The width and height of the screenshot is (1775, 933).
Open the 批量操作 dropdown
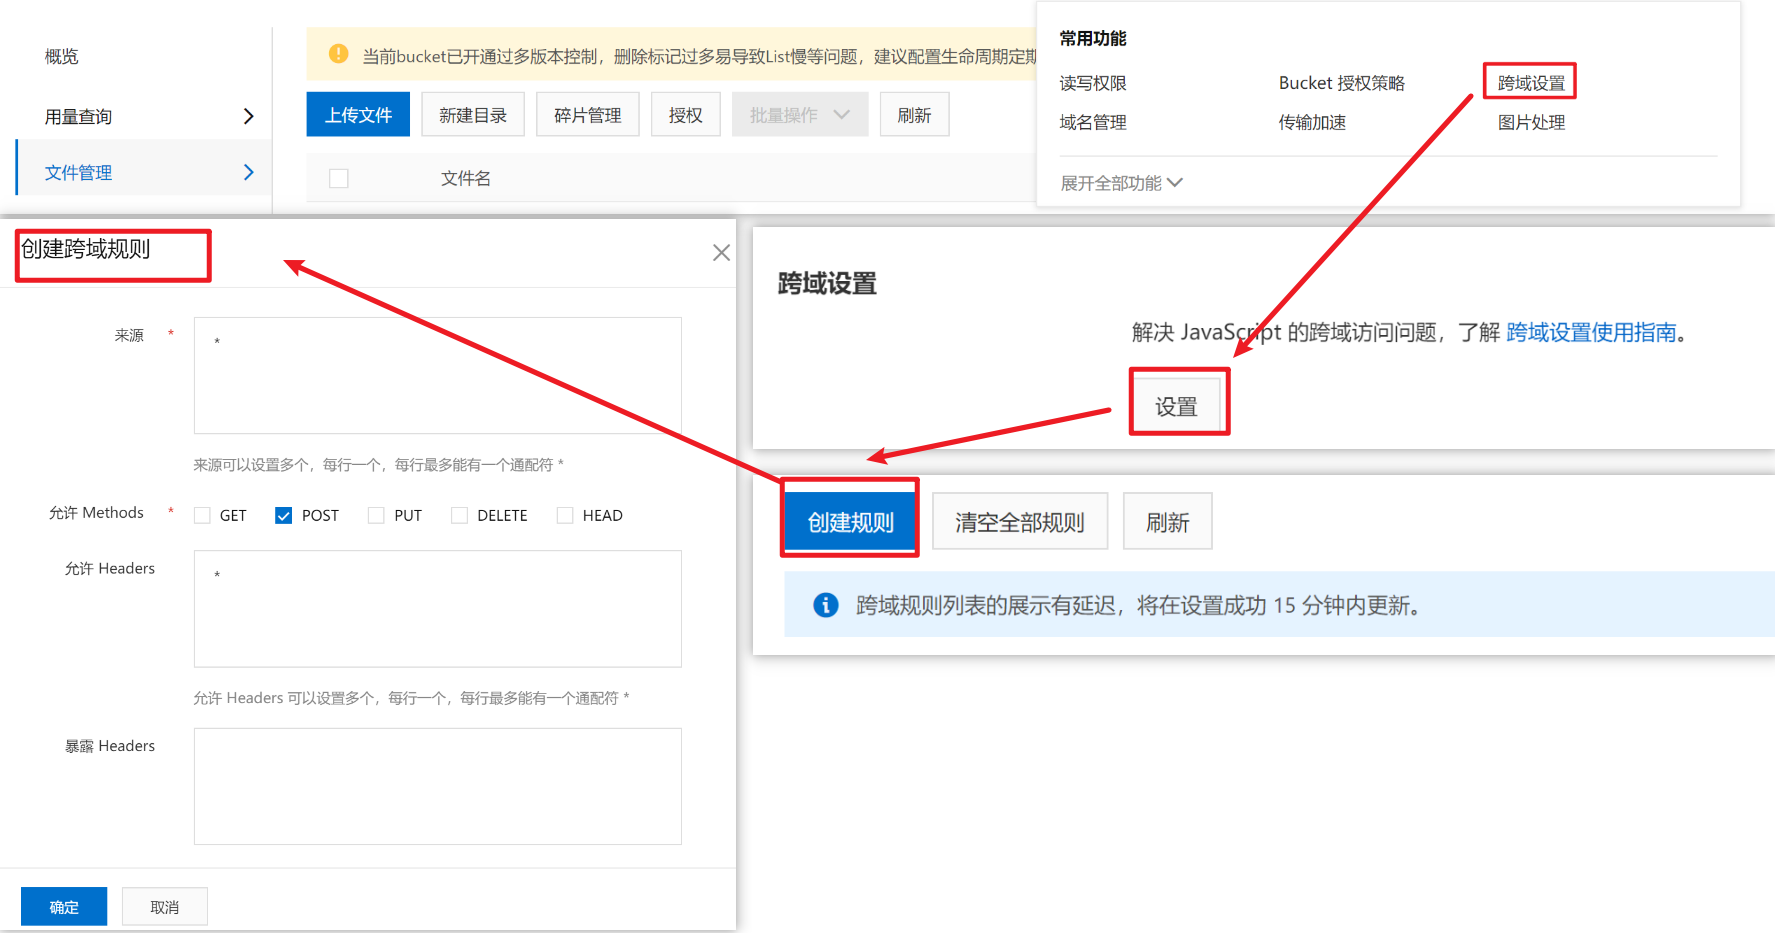[800, 115]
